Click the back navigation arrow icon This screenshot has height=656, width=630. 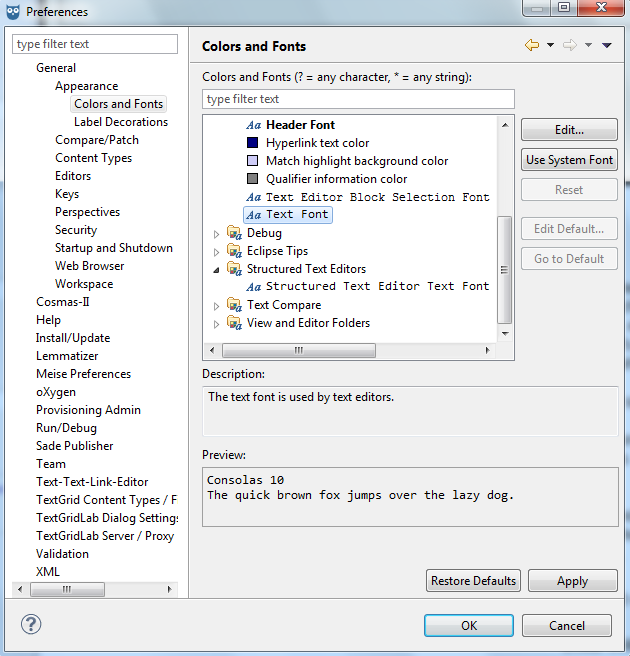532,46
